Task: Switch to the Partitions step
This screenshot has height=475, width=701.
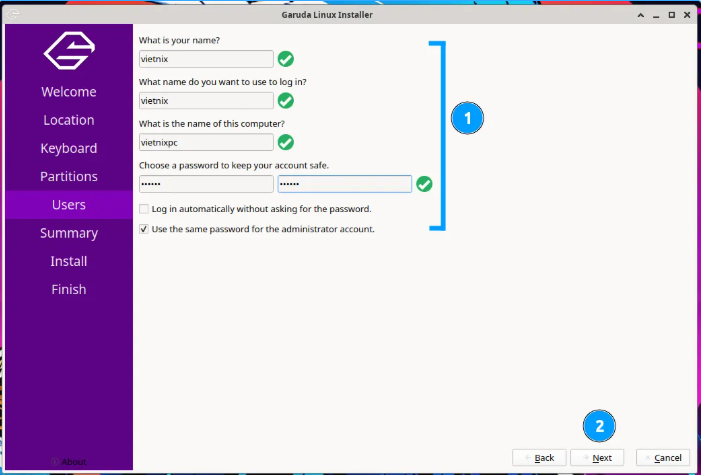Action: click(69, 176)
